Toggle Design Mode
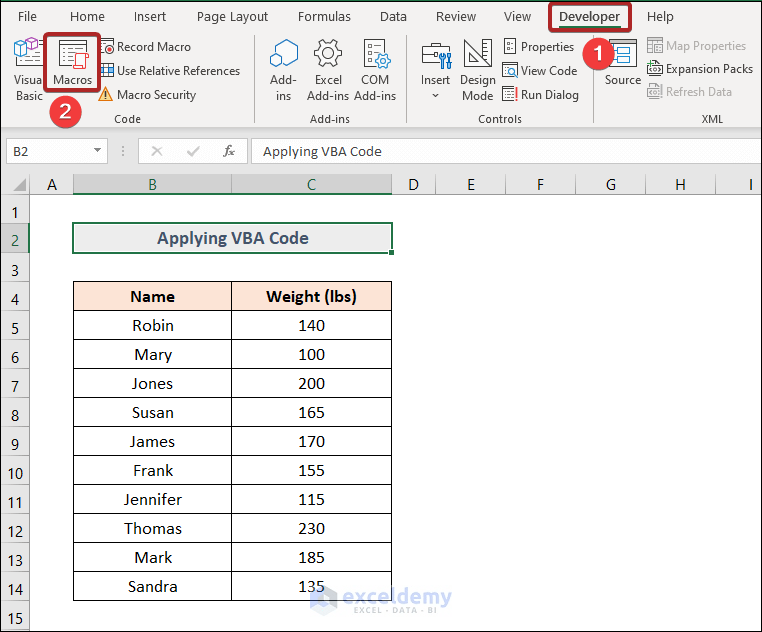This screenshot has height=632, width=762. [x=478, y=70]
